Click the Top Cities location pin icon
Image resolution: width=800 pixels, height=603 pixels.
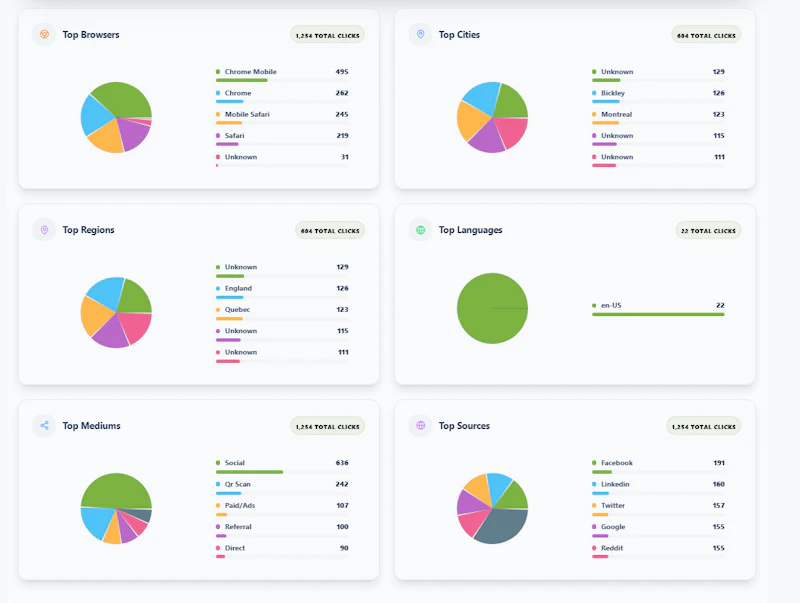[x=420, y=35]
